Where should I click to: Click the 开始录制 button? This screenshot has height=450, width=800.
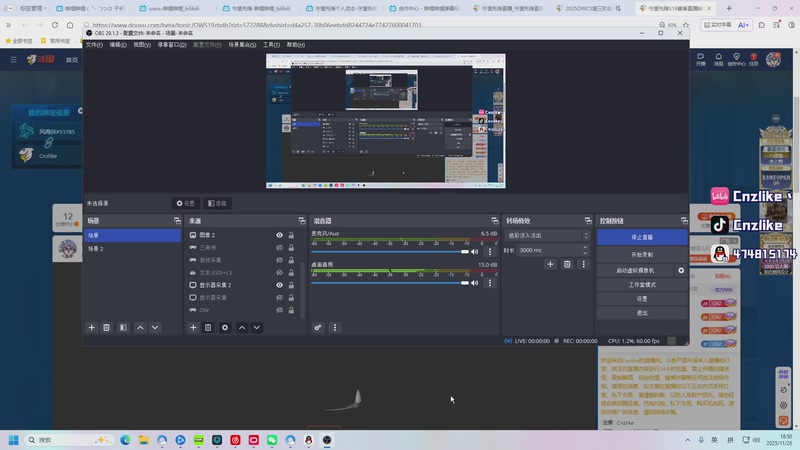(642, 254)
